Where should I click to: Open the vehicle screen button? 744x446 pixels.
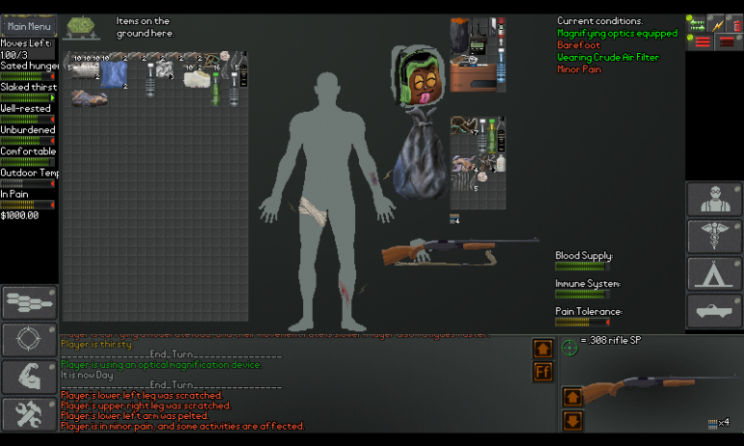click(x=714, y=311)
